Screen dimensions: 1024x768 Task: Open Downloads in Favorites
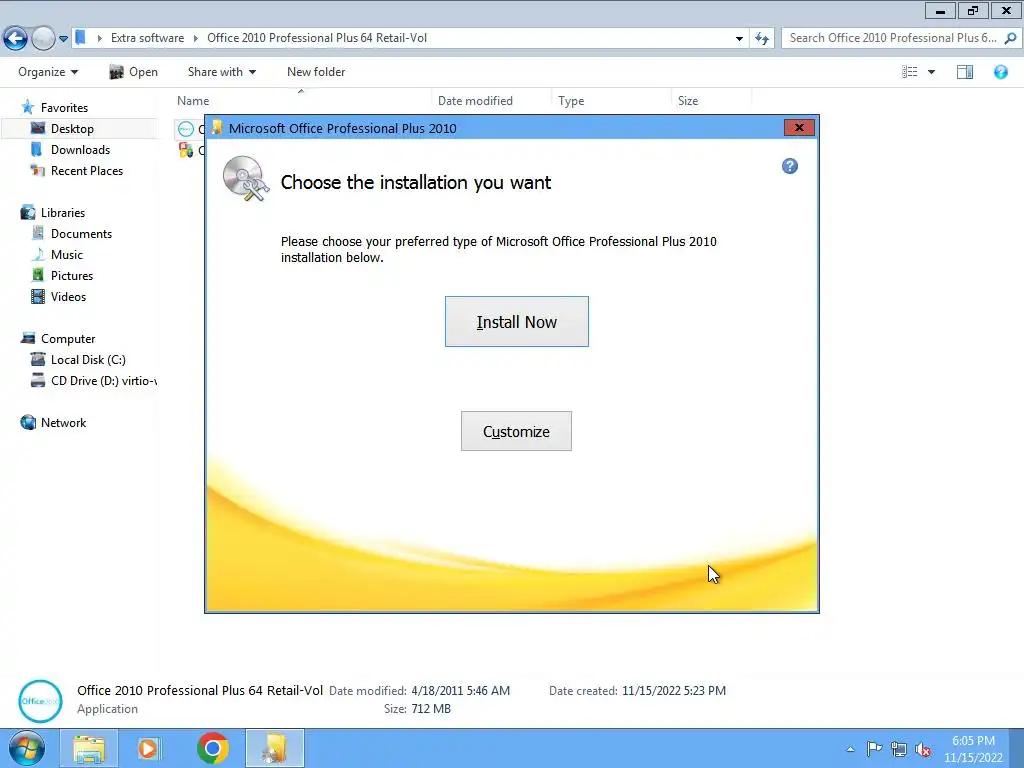click(x=80, y=150)
